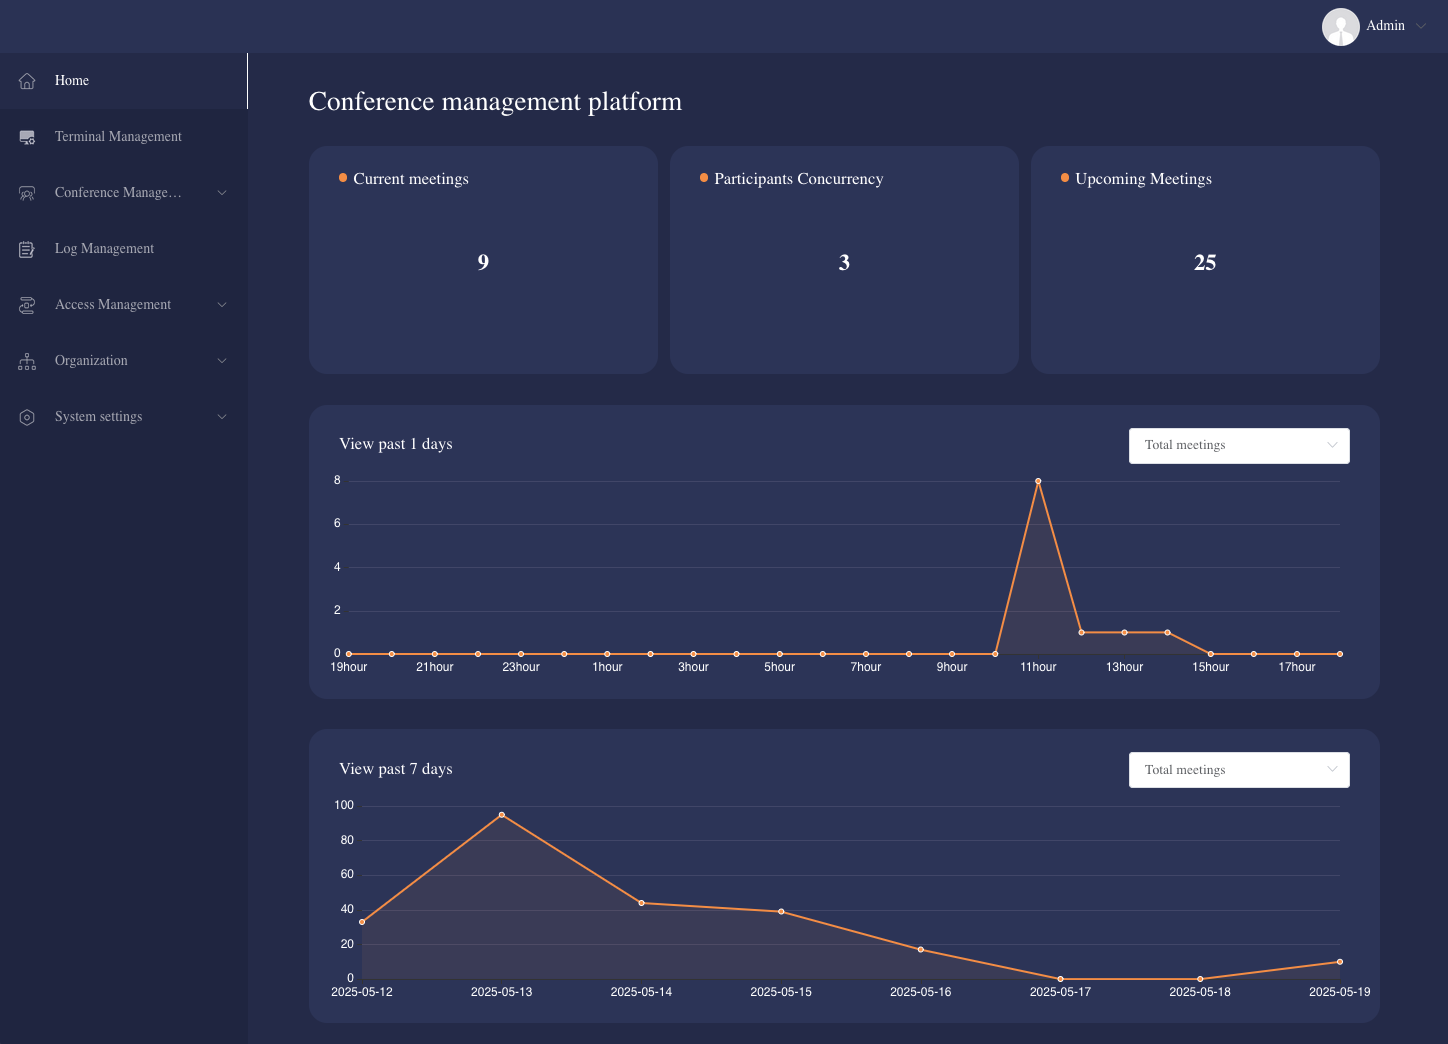Select the Terminal Management icon
Viewport: 1448px width, 1044px height.
26,136
